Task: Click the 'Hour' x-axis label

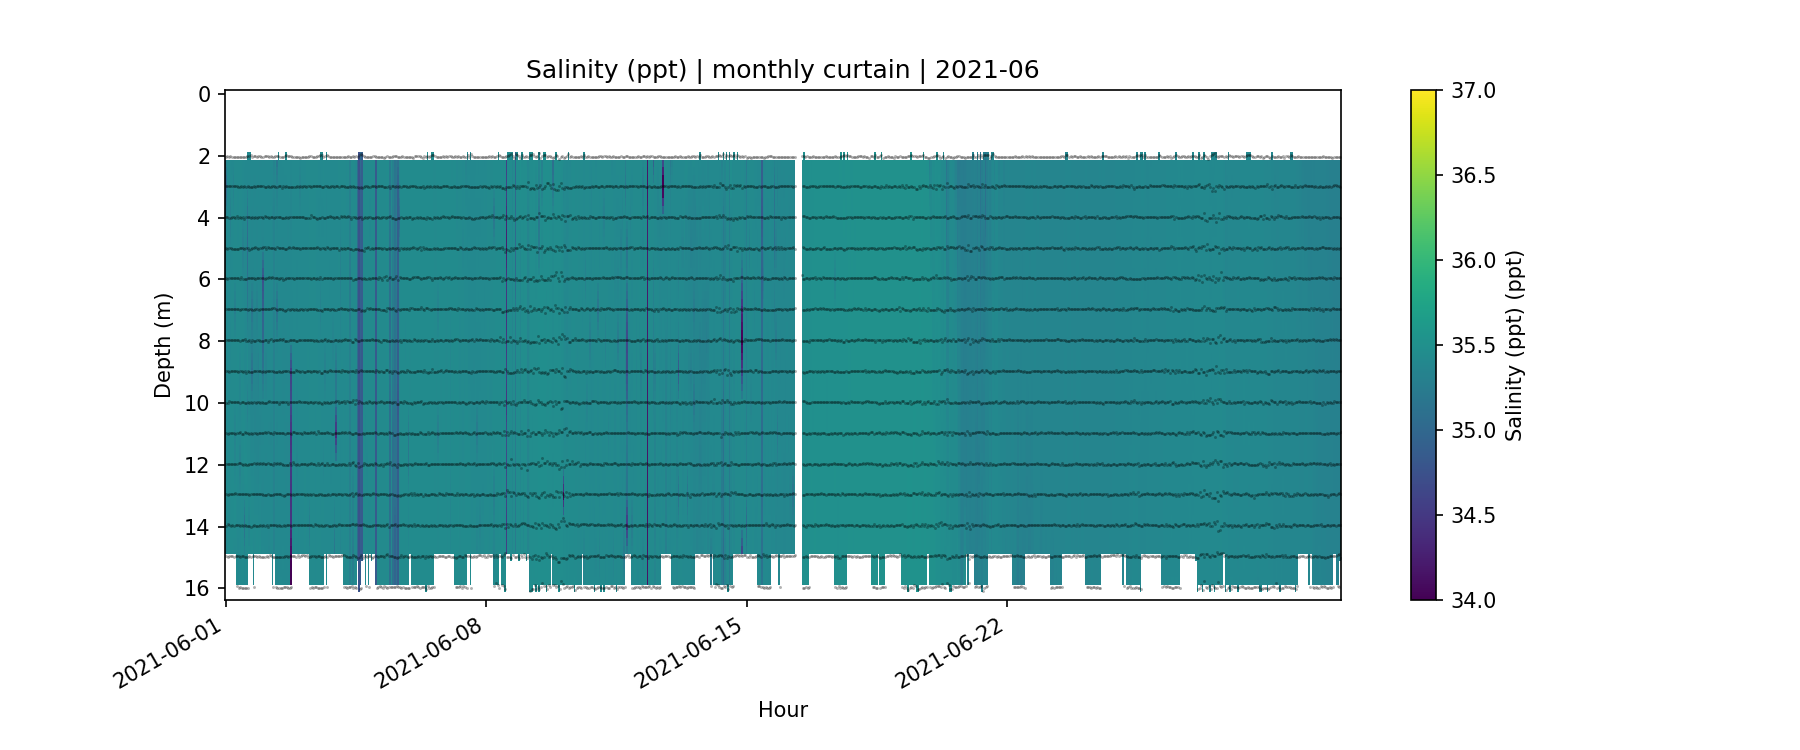Action: pyautogui.click(x=782, y=710)
